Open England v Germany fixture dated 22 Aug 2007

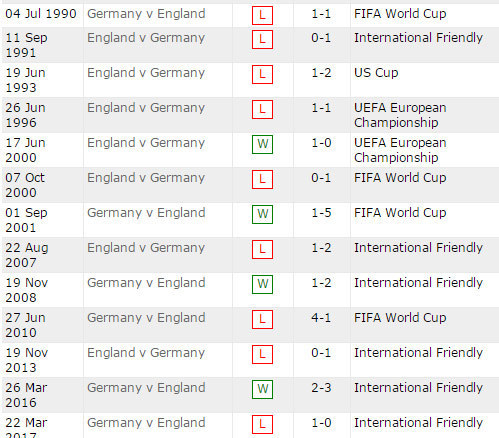click(x=146, y=248)
